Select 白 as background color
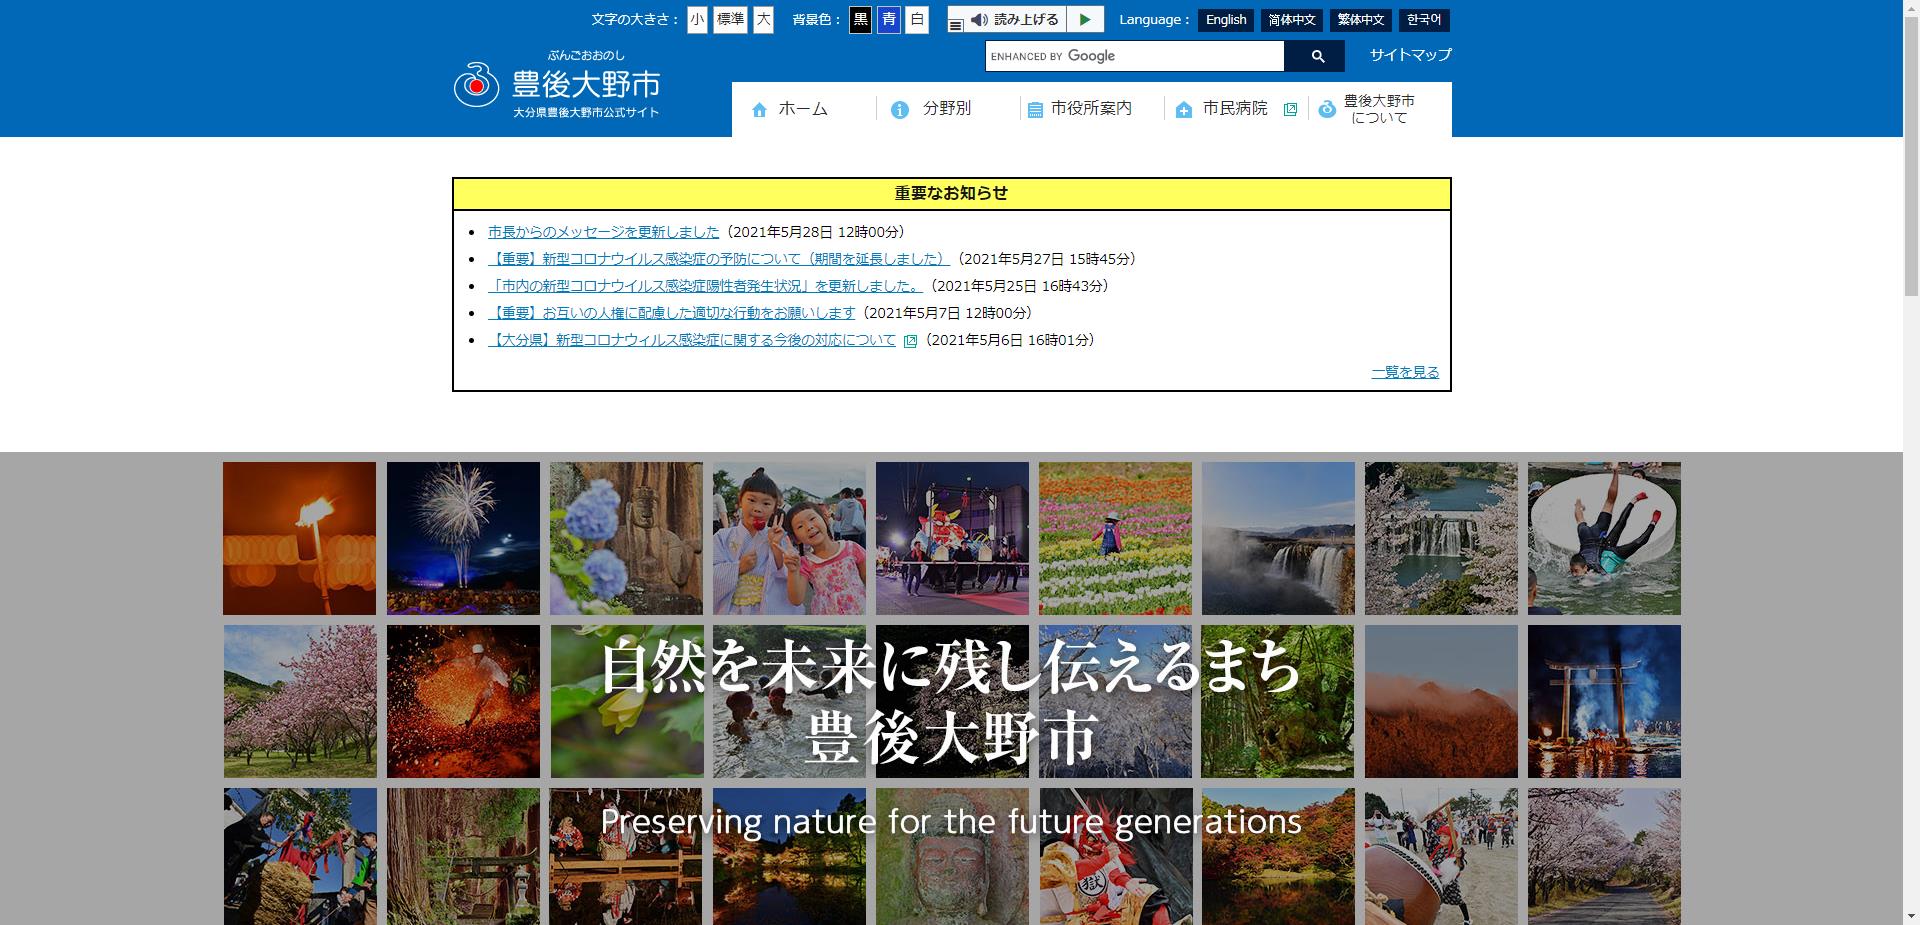This screenshot has width=1920, height=925. click(916, 20)
